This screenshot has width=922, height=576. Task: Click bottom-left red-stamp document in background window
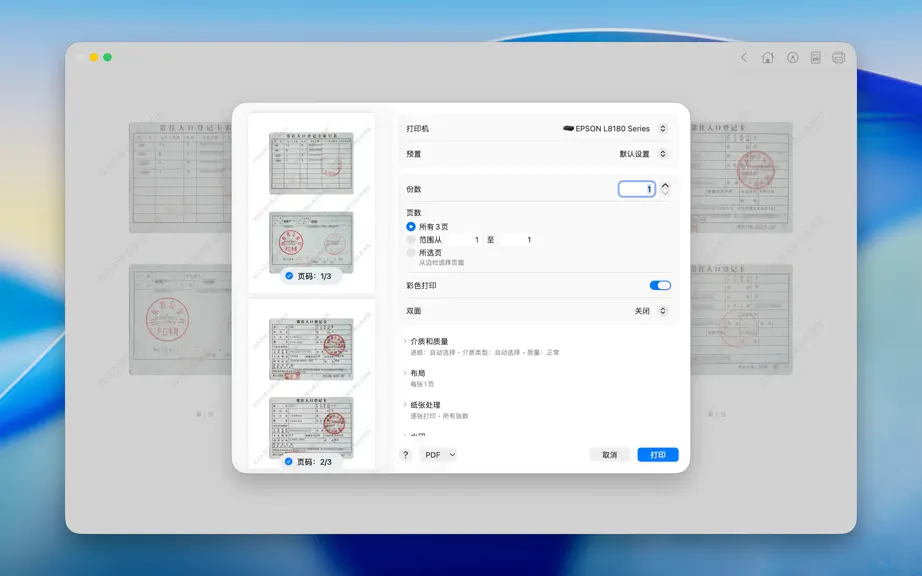[181, 319]
